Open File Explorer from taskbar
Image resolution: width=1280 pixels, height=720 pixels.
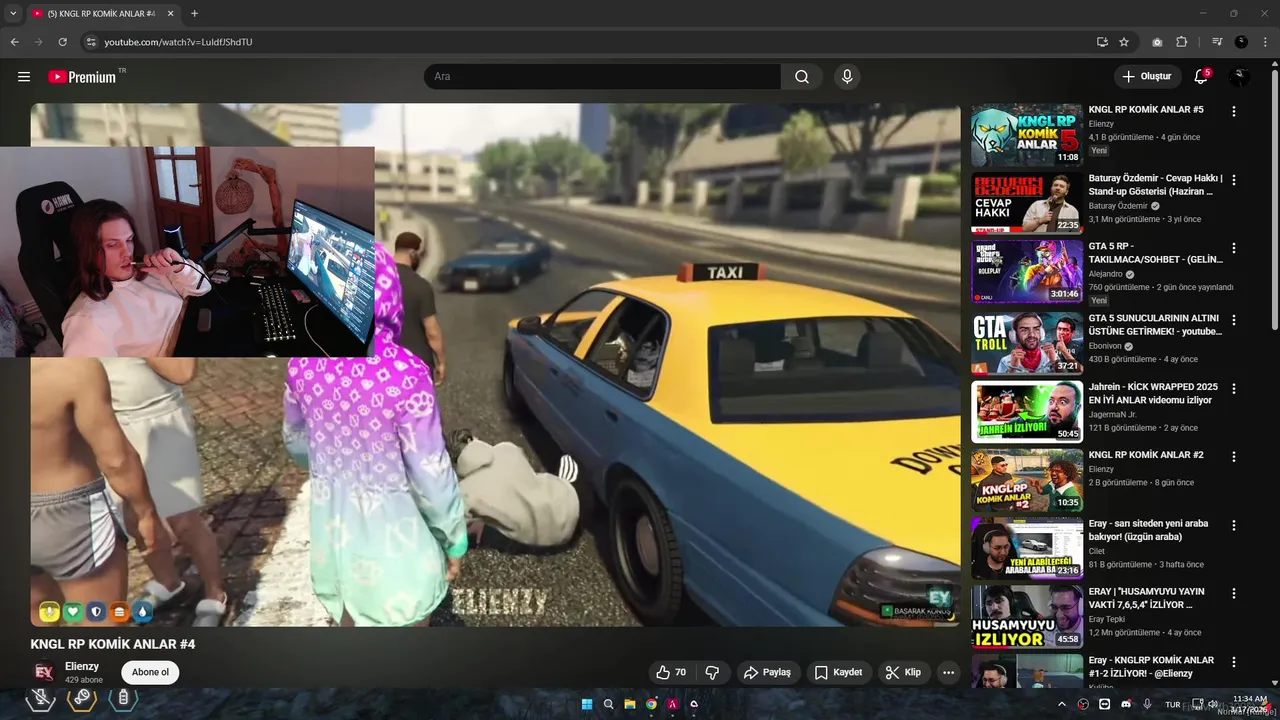(x=630, y=704)
